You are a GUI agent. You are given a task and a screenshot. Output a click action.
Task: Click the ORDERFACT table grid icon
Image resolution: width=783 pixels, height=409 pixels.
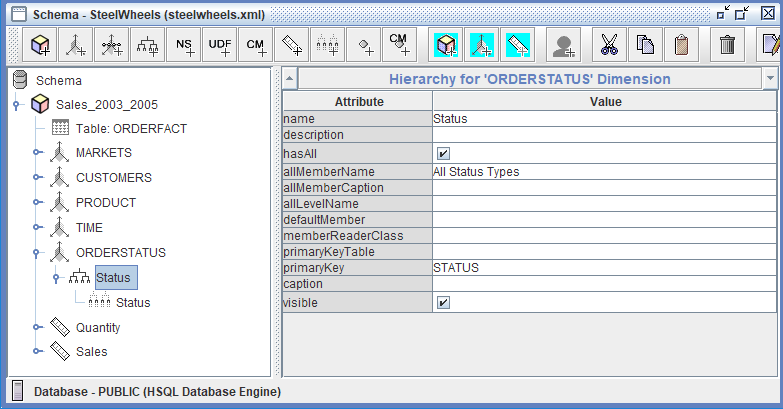pos(60,128)
